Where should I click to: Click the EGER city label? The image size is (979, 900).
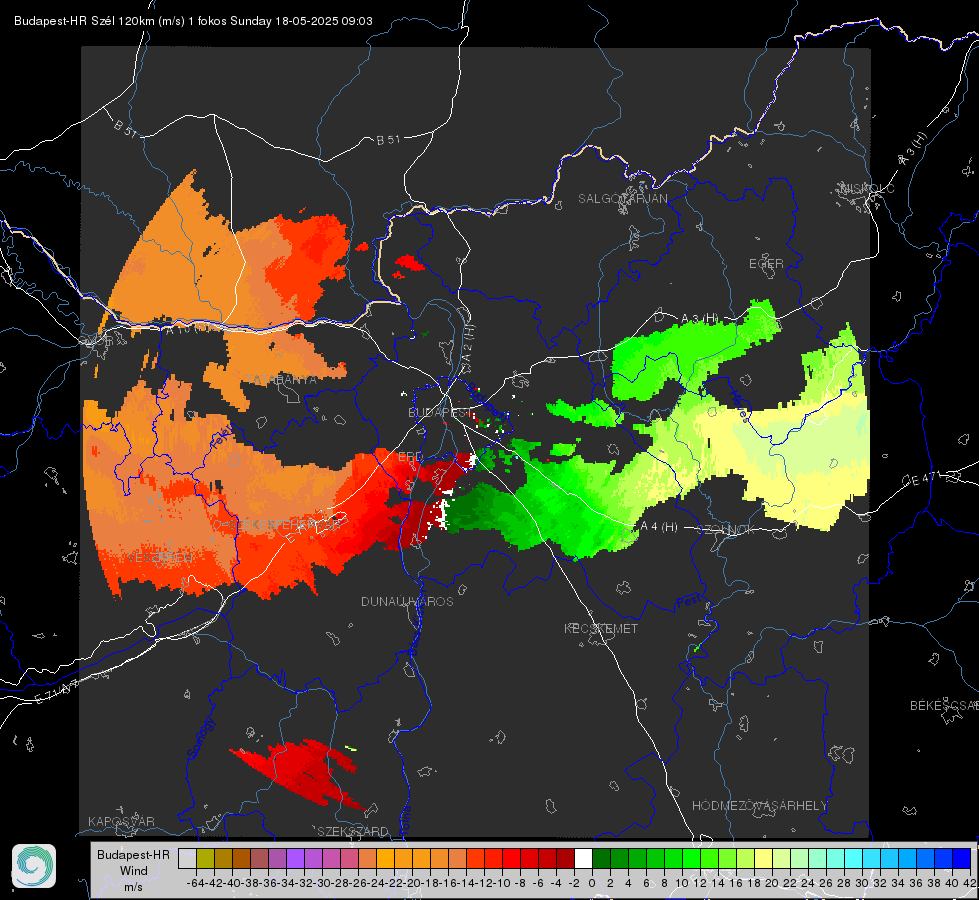pyautogui.click(x=766, y=264)
